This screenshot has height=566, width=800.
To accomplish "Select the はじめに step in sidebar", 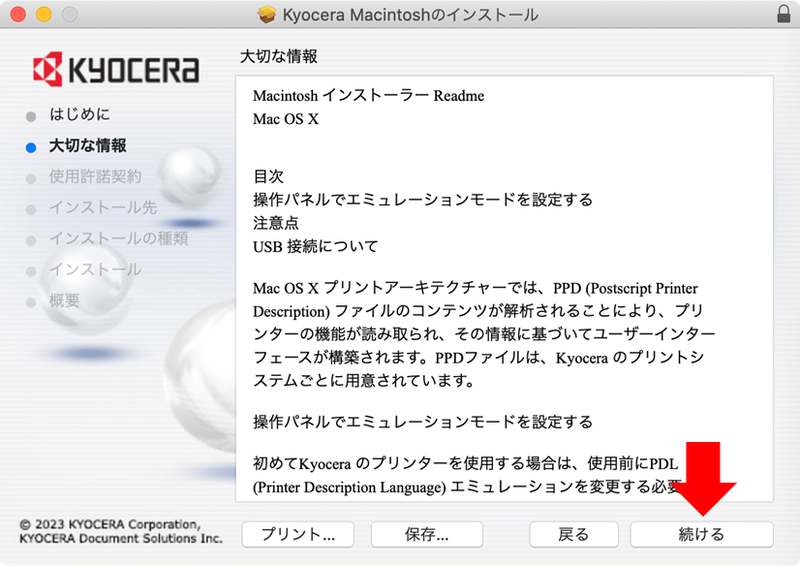I will pyautogui.click(x=80, y=114).
